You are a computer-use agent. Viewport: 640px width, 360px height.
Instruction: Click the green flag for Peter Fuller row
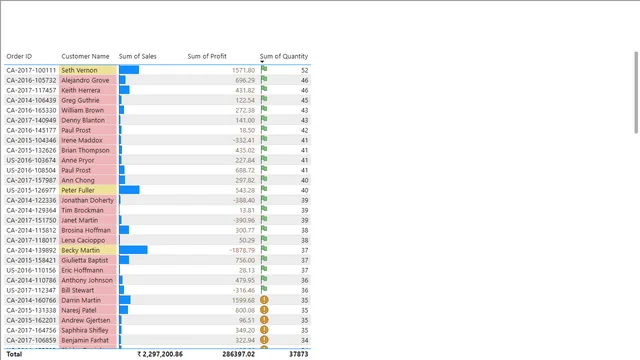tap(264, 190)
